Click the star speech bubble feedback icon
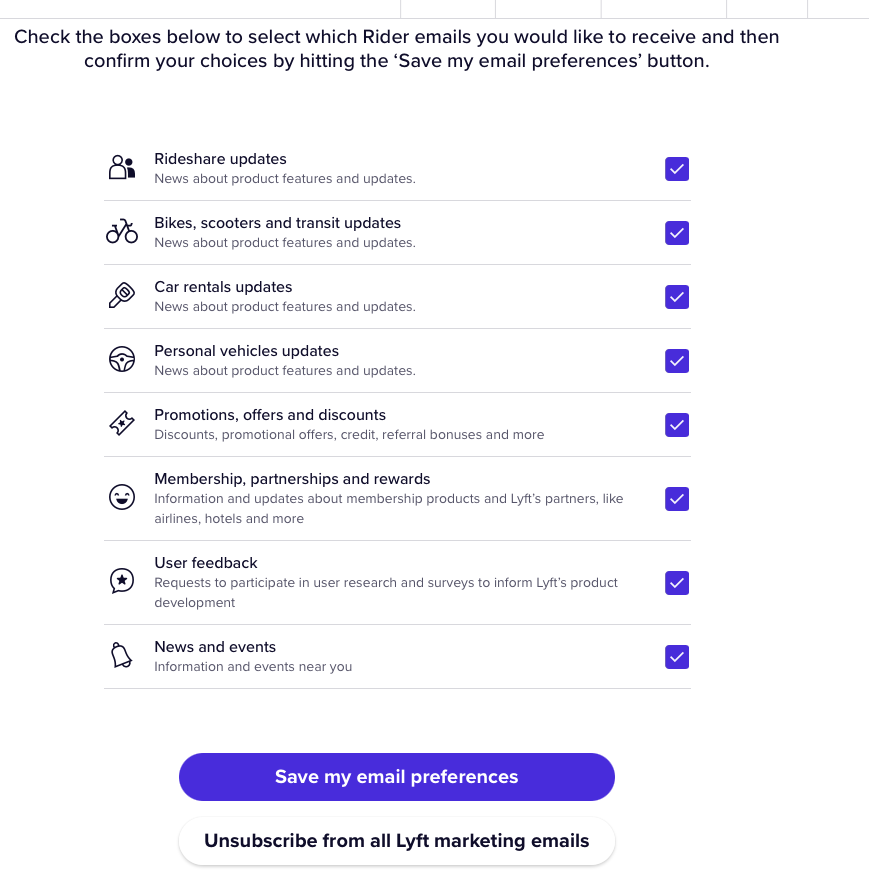This screenshot has height=891, width=869. click(x=122, y=581)
